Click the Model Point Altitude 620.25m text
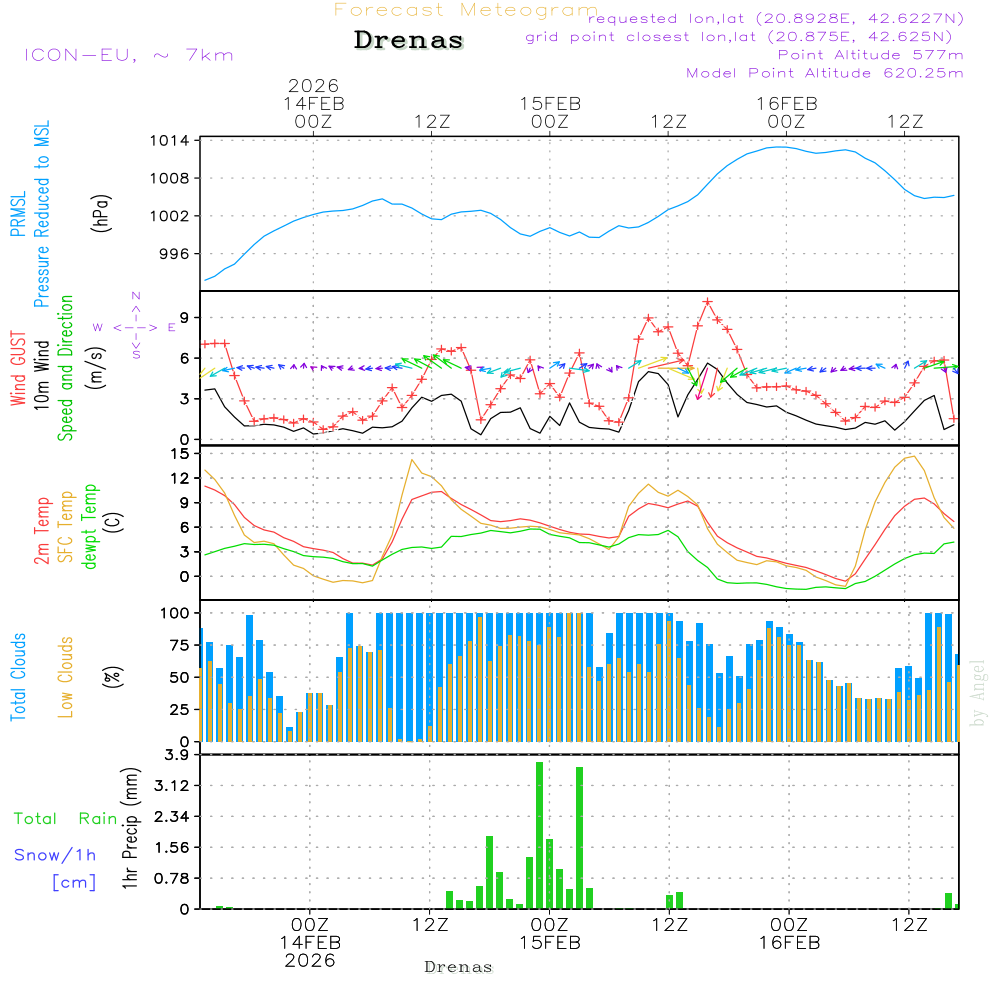Image resolution: width=1000 pixels, height=1000 pixels. 824,73
